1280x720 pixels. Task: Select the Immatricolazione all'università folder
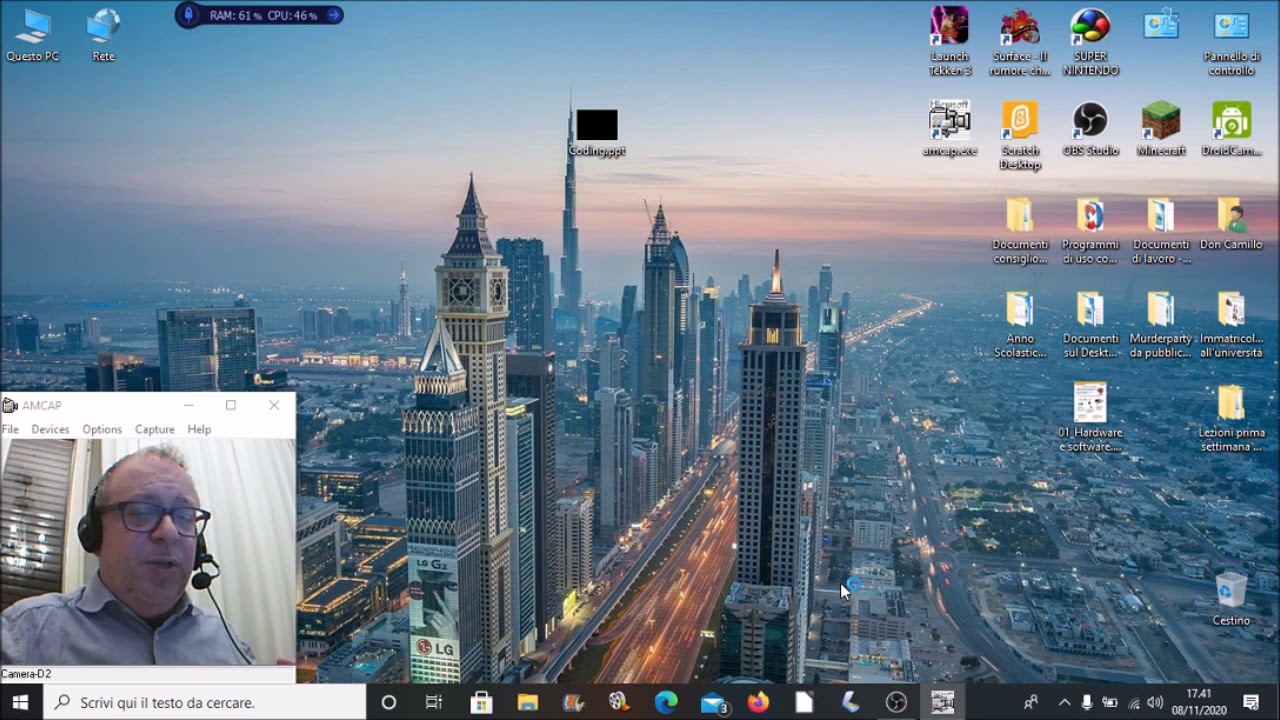click(x=1231, y=324)
